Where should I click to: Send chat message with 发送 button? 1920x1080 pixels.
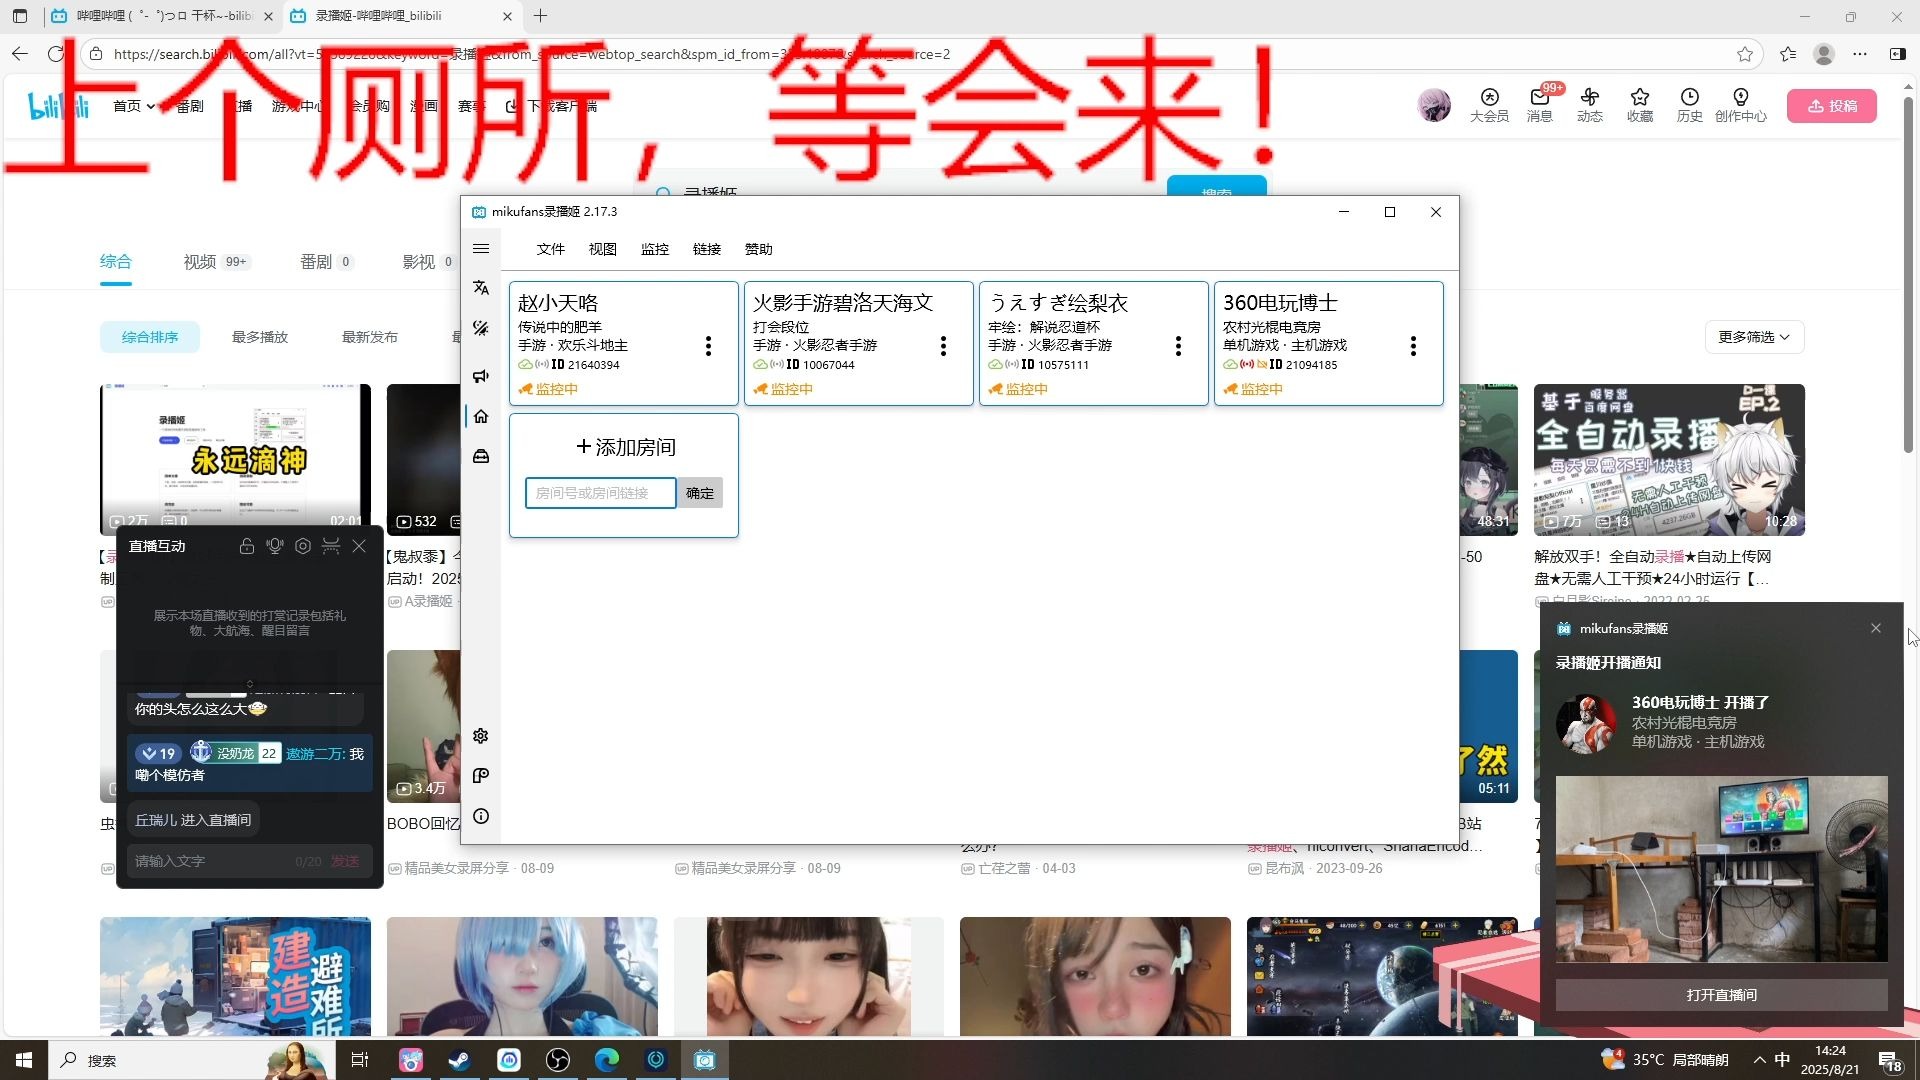(345, 861)
